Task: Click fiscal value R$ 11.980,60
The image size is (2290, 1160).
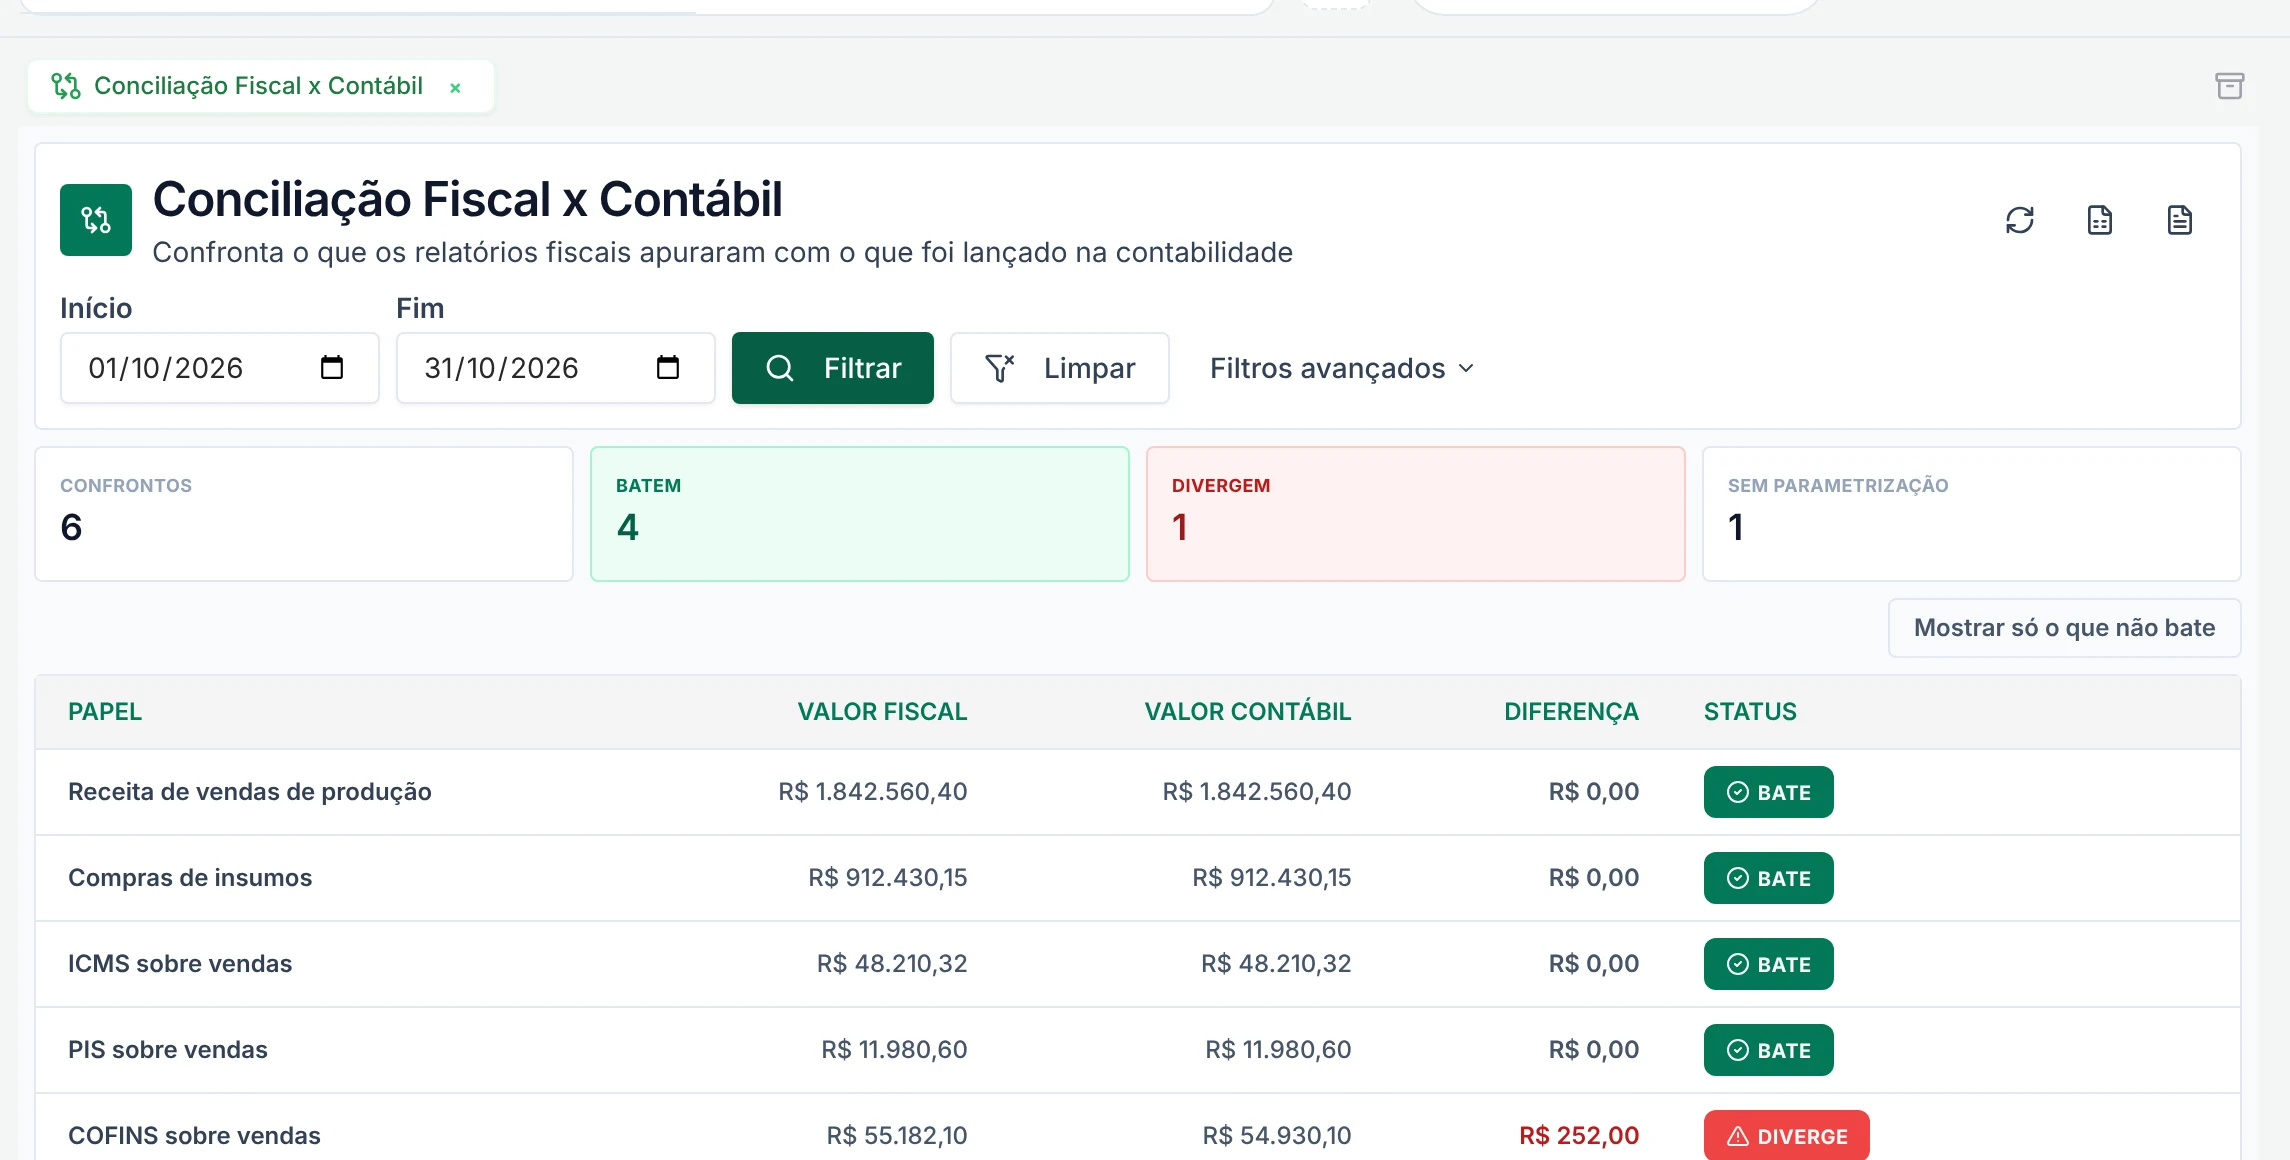Action: click(x=894, y=1050)
